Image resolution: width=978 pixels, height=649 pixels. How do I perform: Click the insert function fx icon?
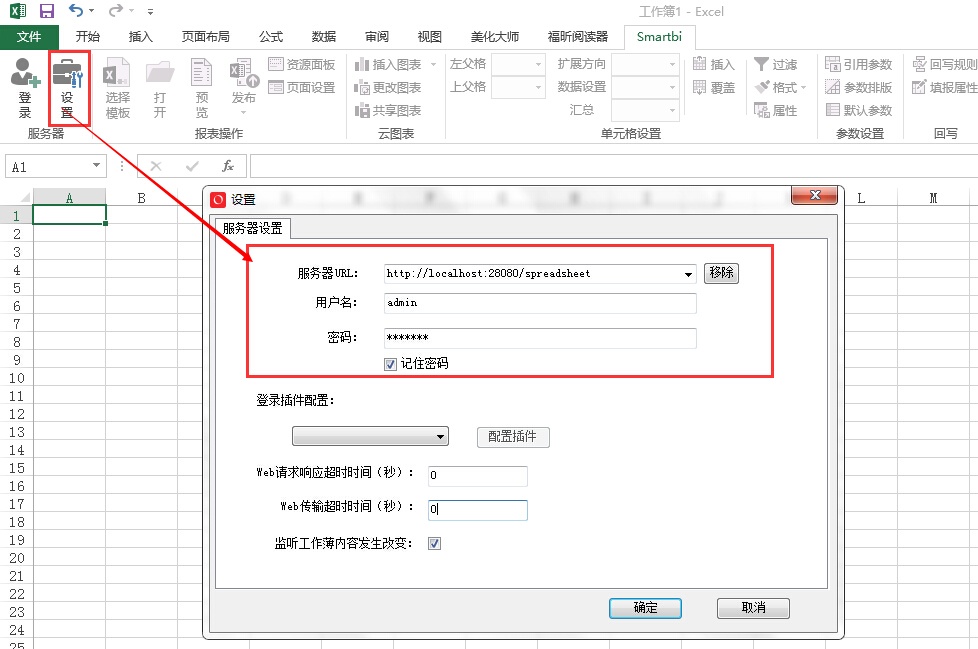coord(228,166)
